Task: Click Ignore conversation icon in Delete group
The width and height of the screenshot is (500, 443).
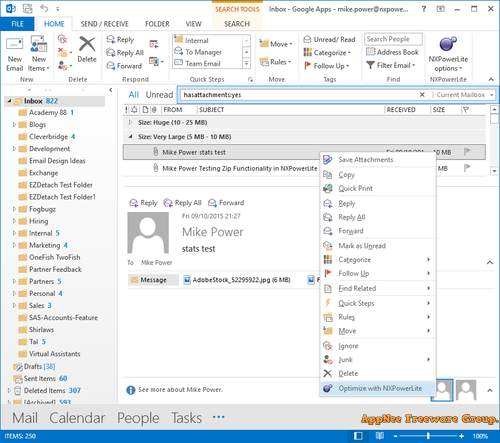Action: tap(62, 39)
